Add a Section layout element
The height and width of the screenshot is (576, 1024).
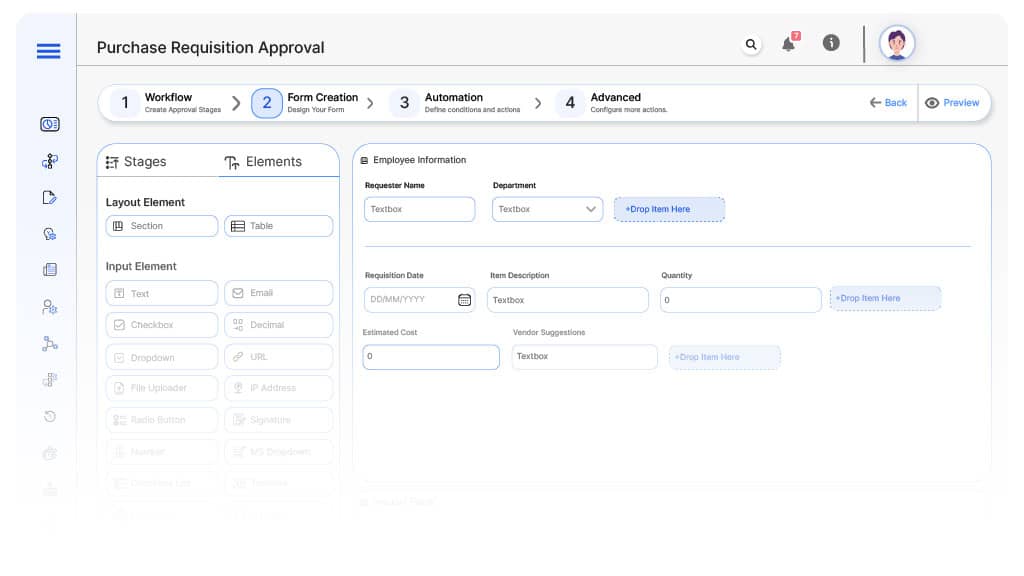coord(161,226)
